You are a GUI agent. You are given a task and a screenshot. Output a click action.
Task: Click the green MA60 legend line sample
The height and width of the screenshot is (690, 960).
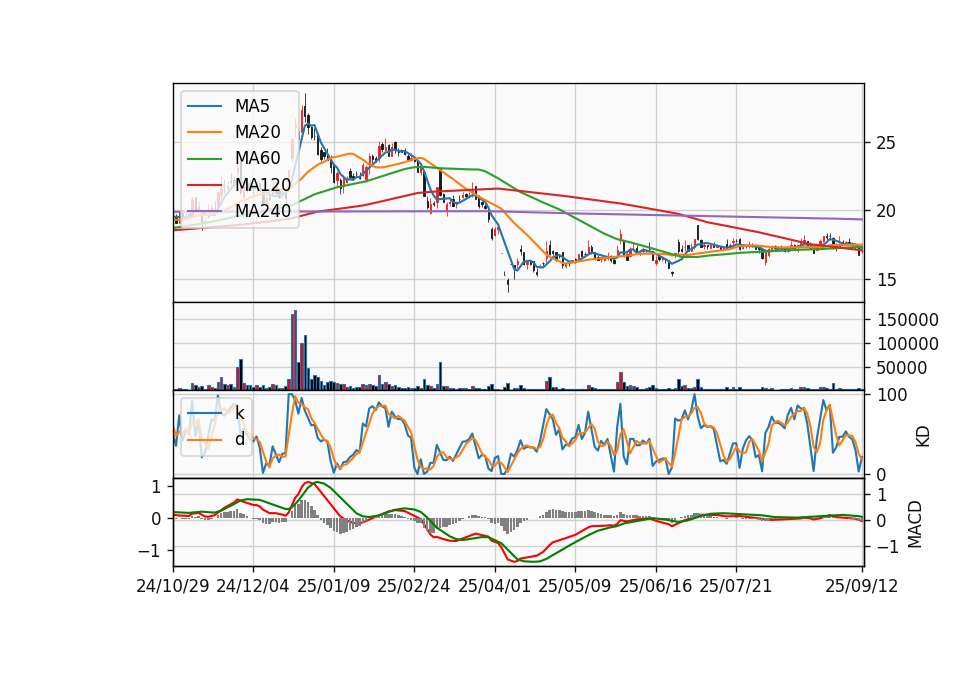[x=204, y=159]
